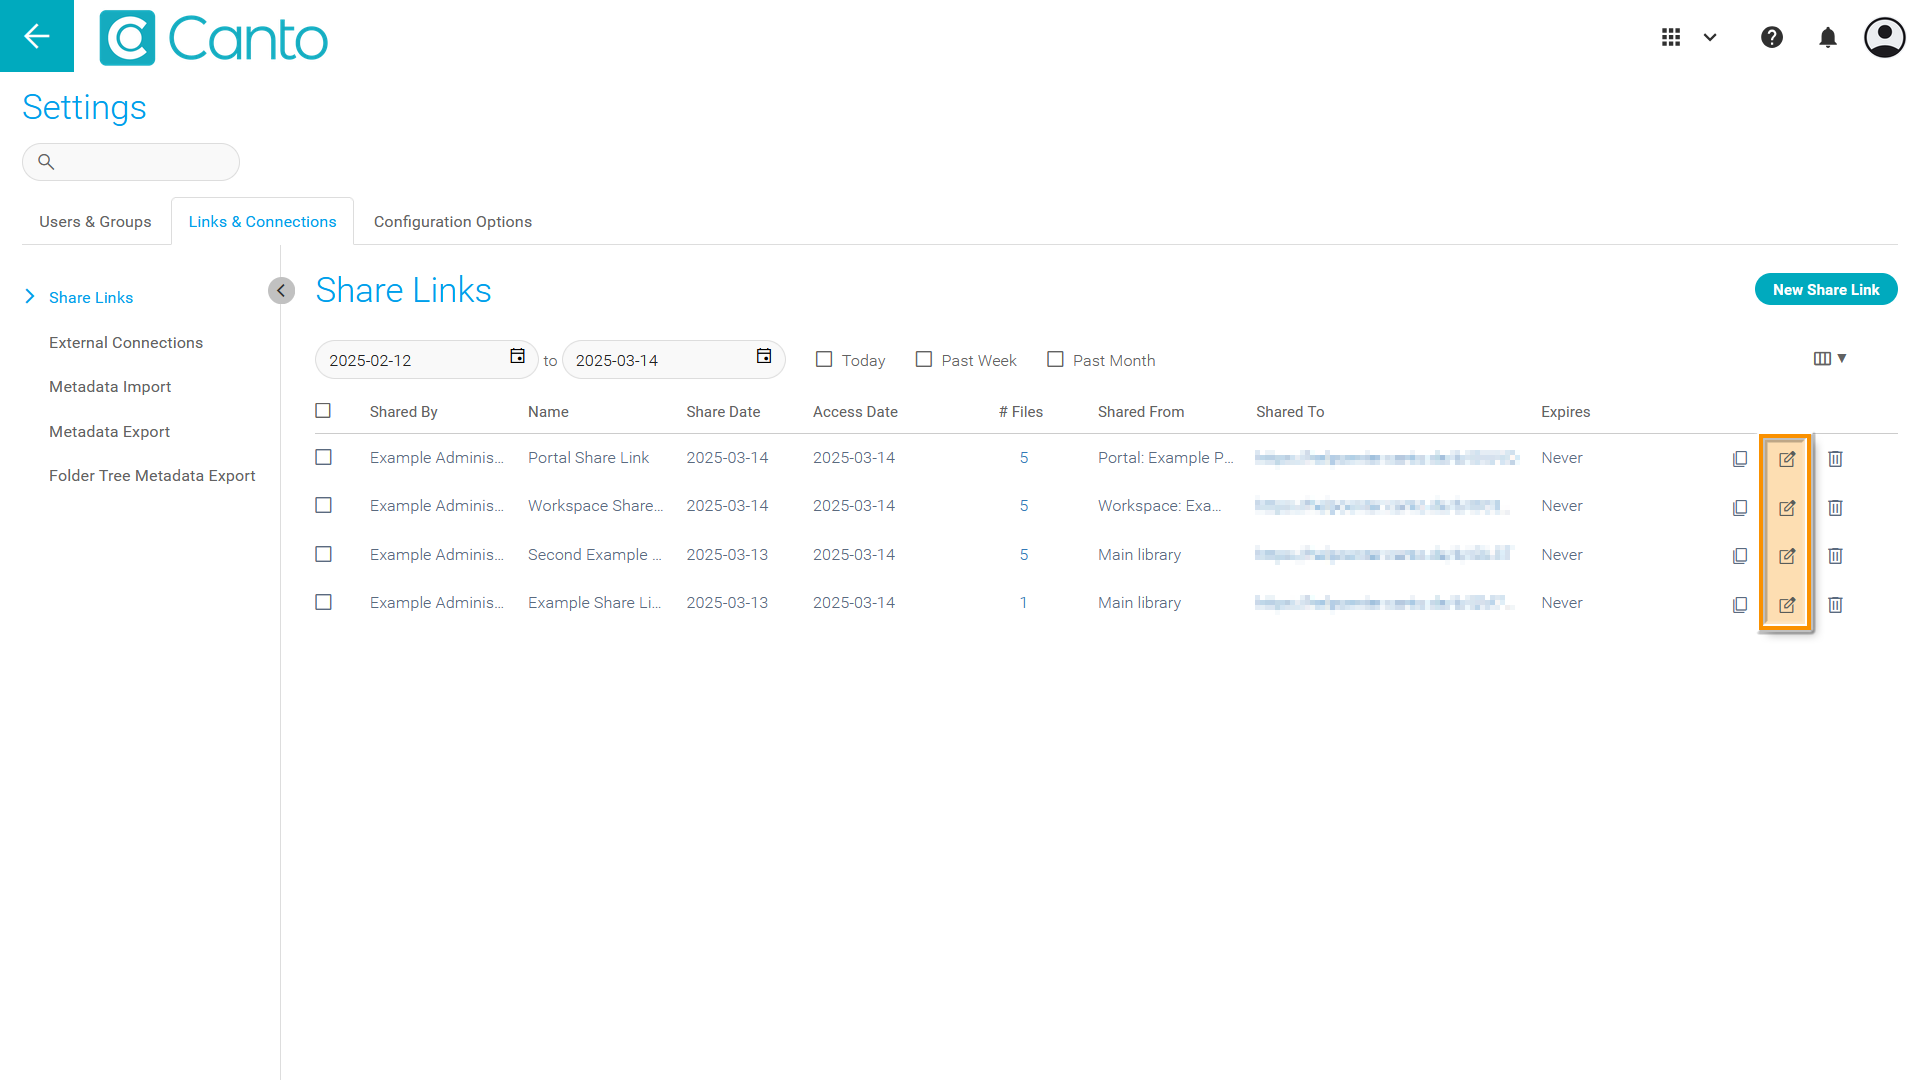
Task: Open the user profile avatar
Action: 1884,37
